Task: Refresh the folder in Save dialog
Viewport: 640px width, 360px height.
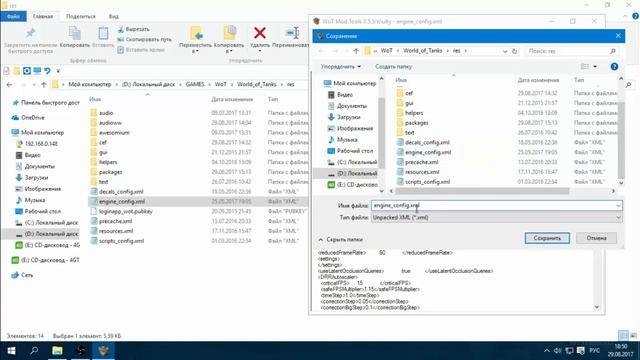Action: (x=514, y=51)
